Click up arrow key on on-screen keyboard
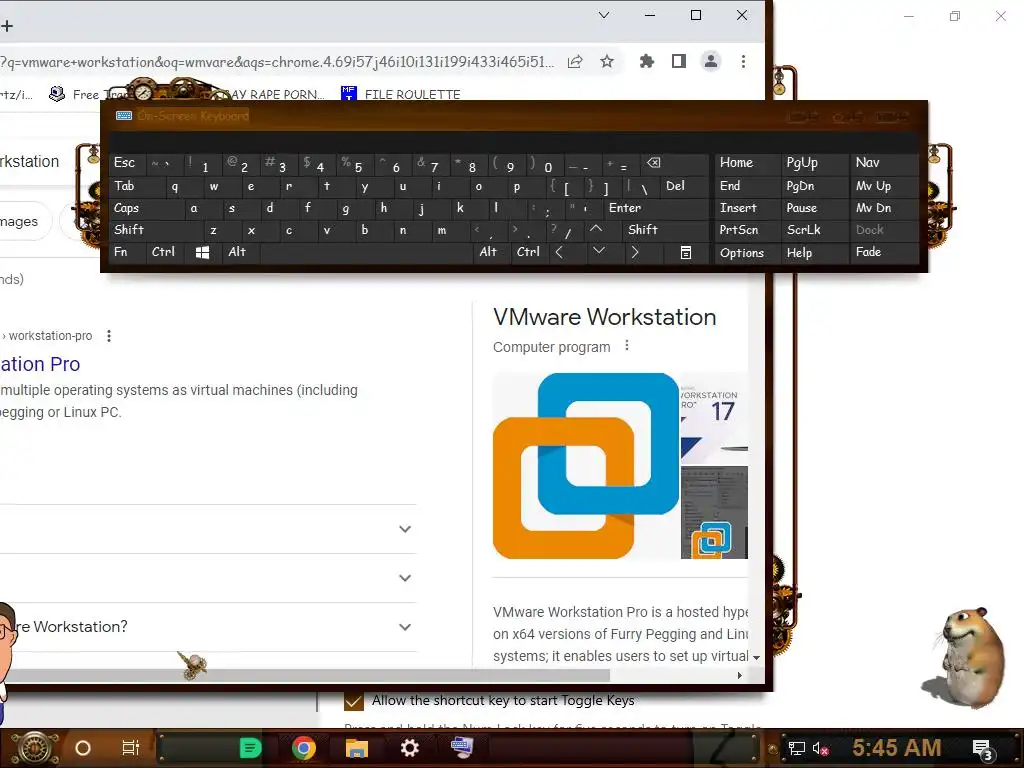Viewport: 1024px width, 768px height. pyautogui.click(x=596, y=229)
